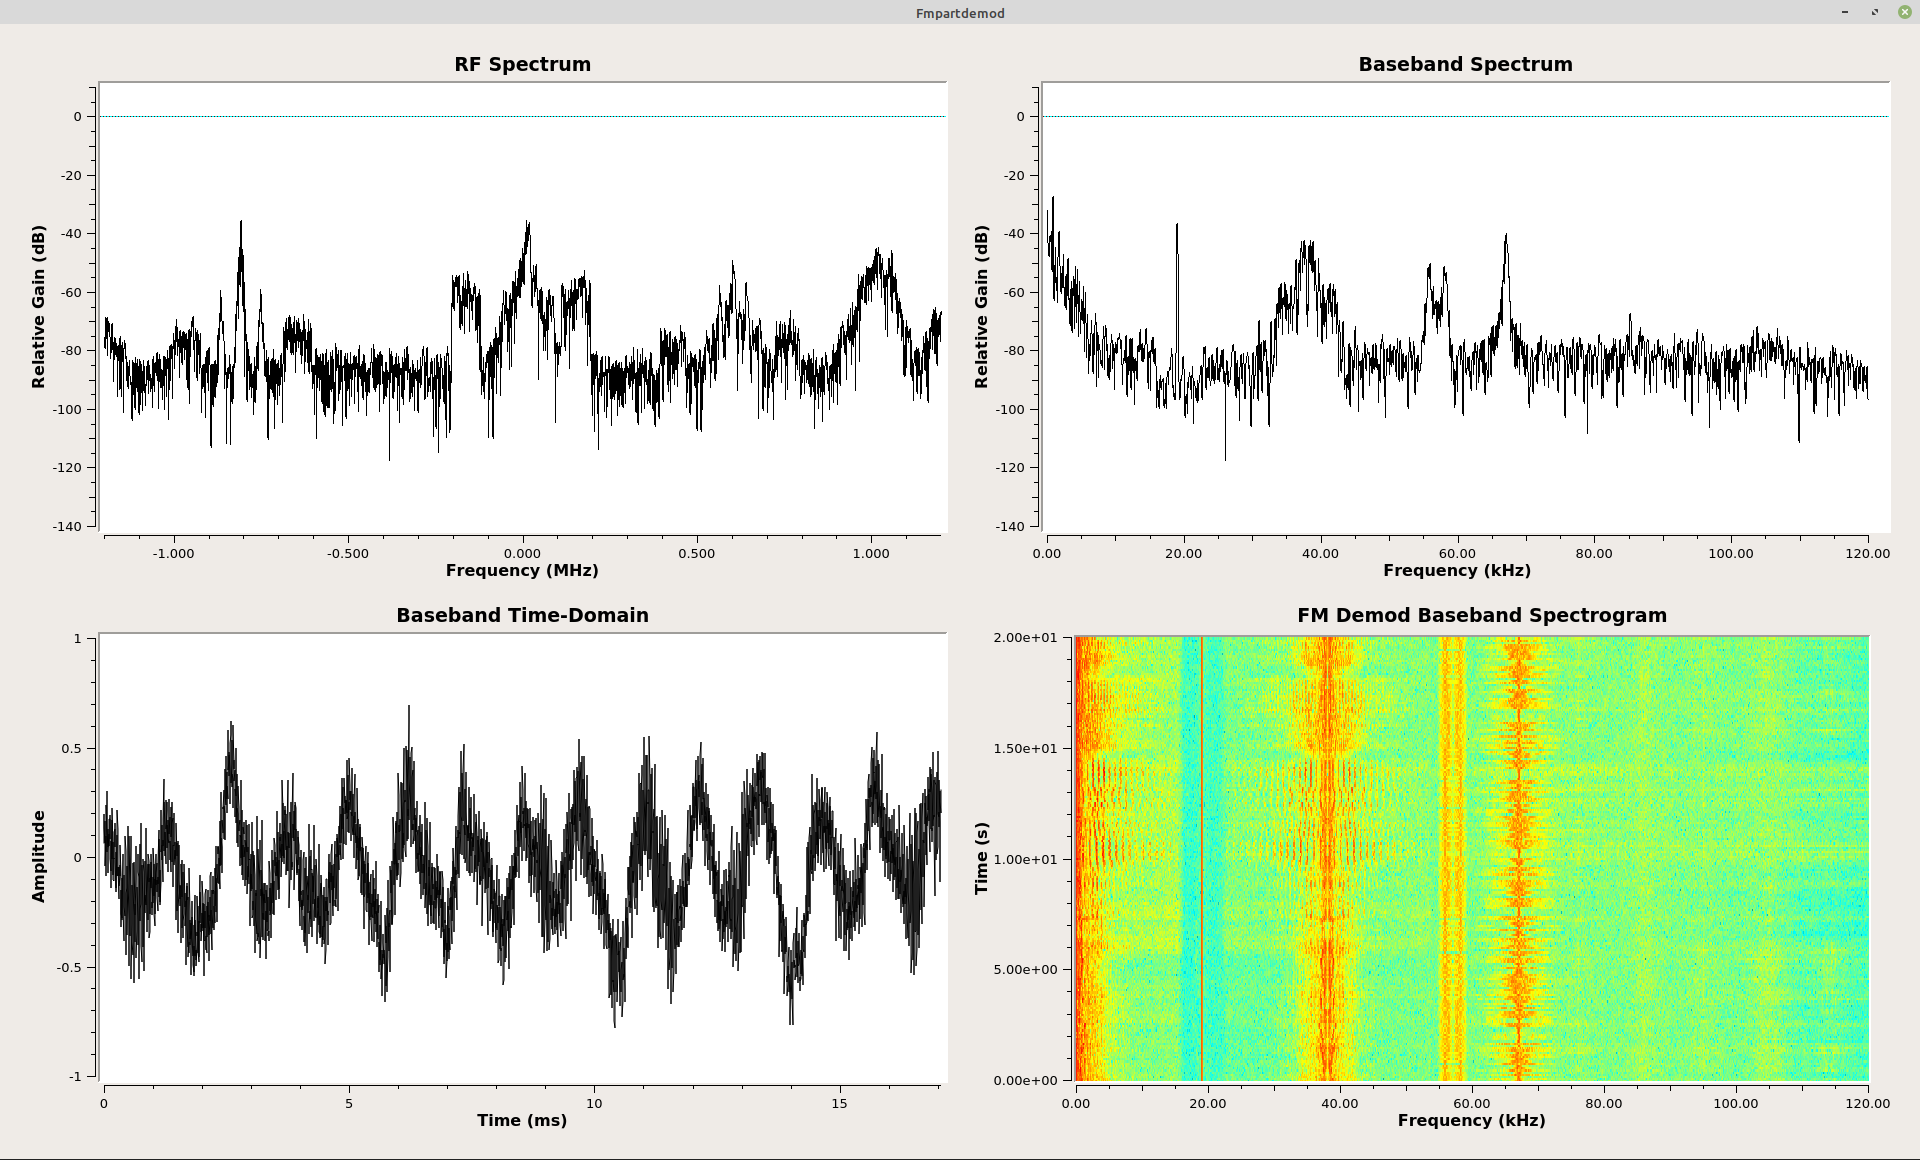The height and width of the screenshot is (1160, 1920).
Task: Click the 0.000 MHz tick label
Action: (x=522, y=553)
